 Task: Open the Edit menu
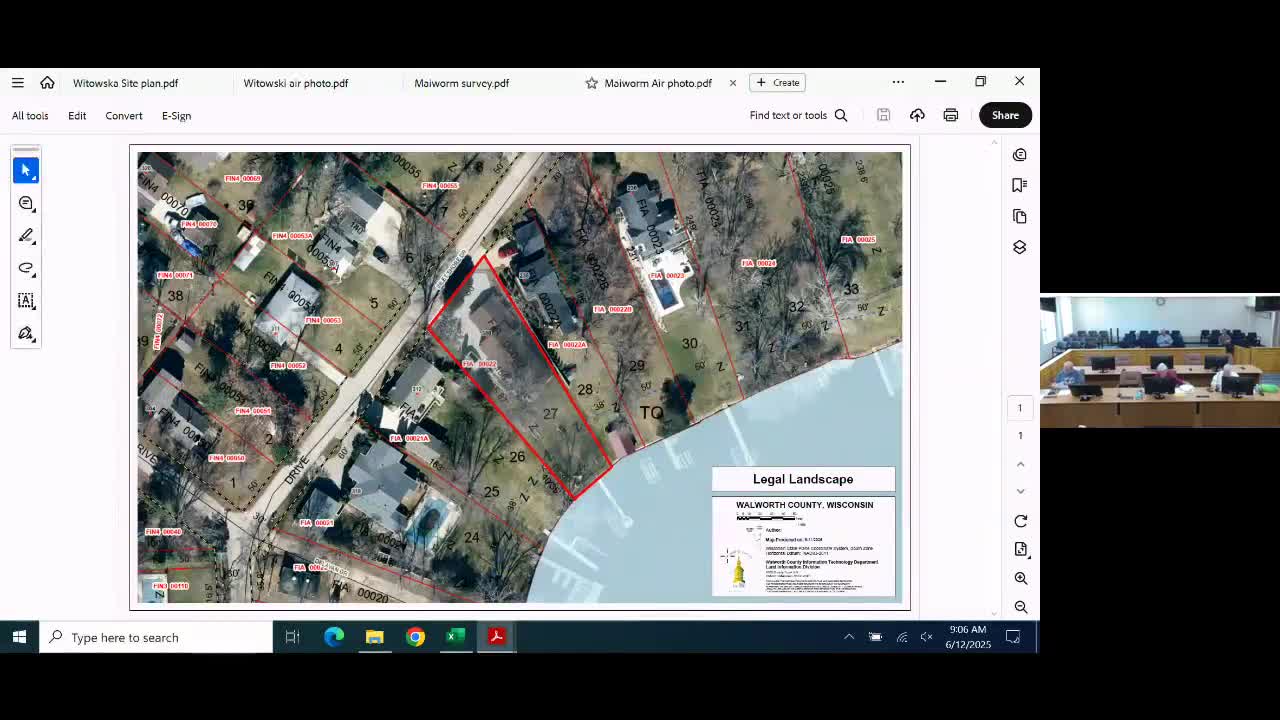pos(77,115)
